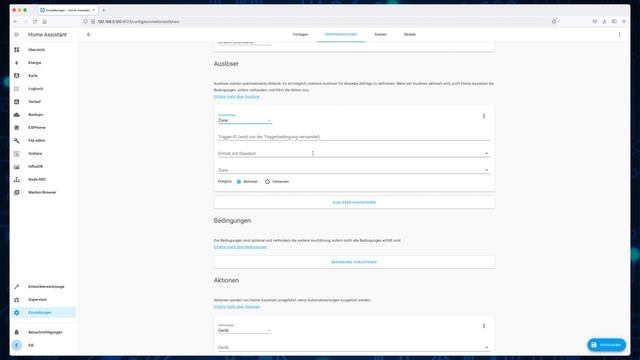Open the Node-RED sitemap icon
This screenshot has width=640, height=360.
pos(17,180)
